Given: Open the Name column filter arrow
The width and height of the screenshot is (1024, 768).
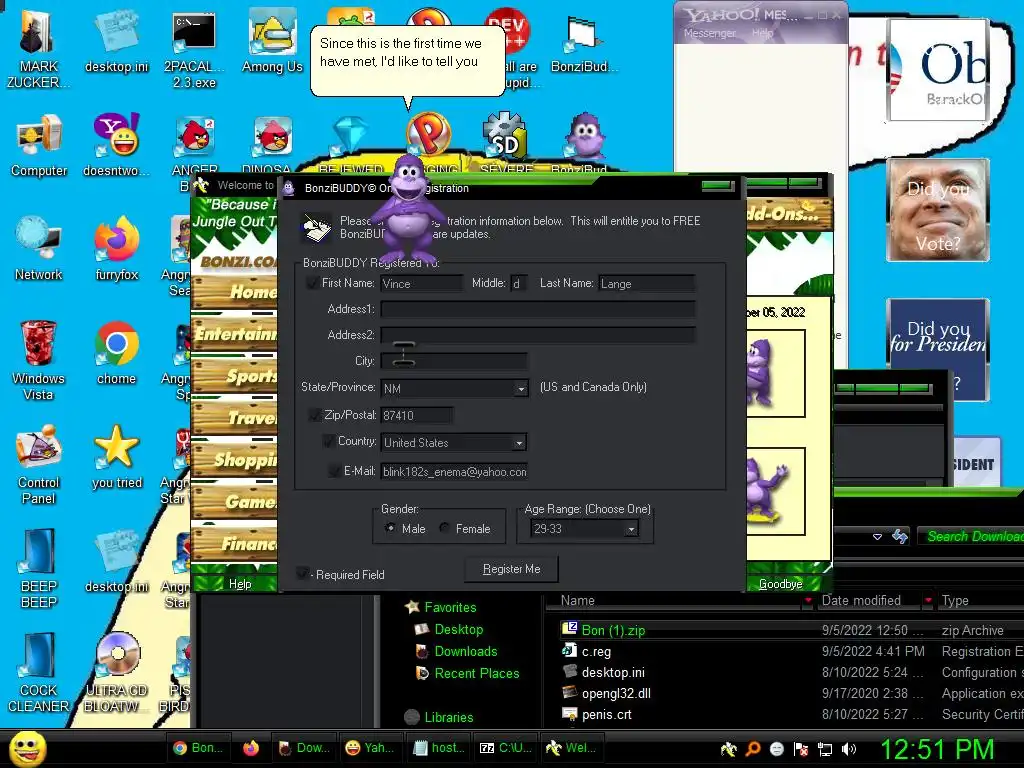Looking at the screenshot, I should (x=808, y=600).
